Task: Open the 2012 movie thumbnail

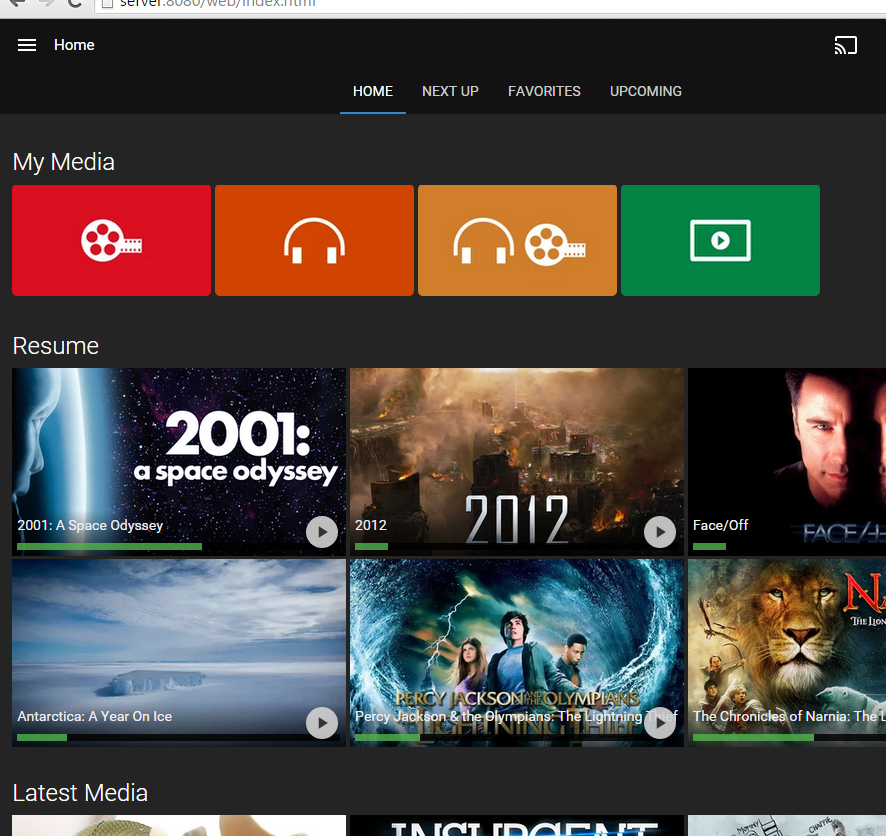Action: pyautogui.click(x=516, y=461)
